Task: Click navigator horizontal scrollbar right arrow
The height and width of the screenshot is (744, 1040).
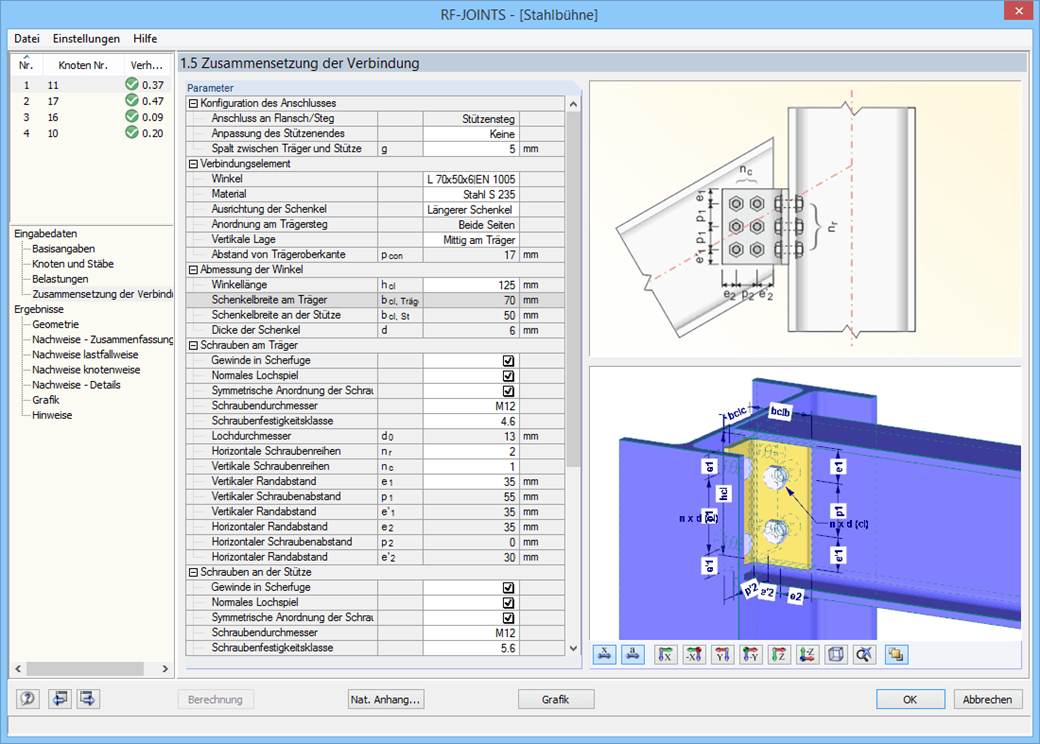Action: (x=165, y=668)
